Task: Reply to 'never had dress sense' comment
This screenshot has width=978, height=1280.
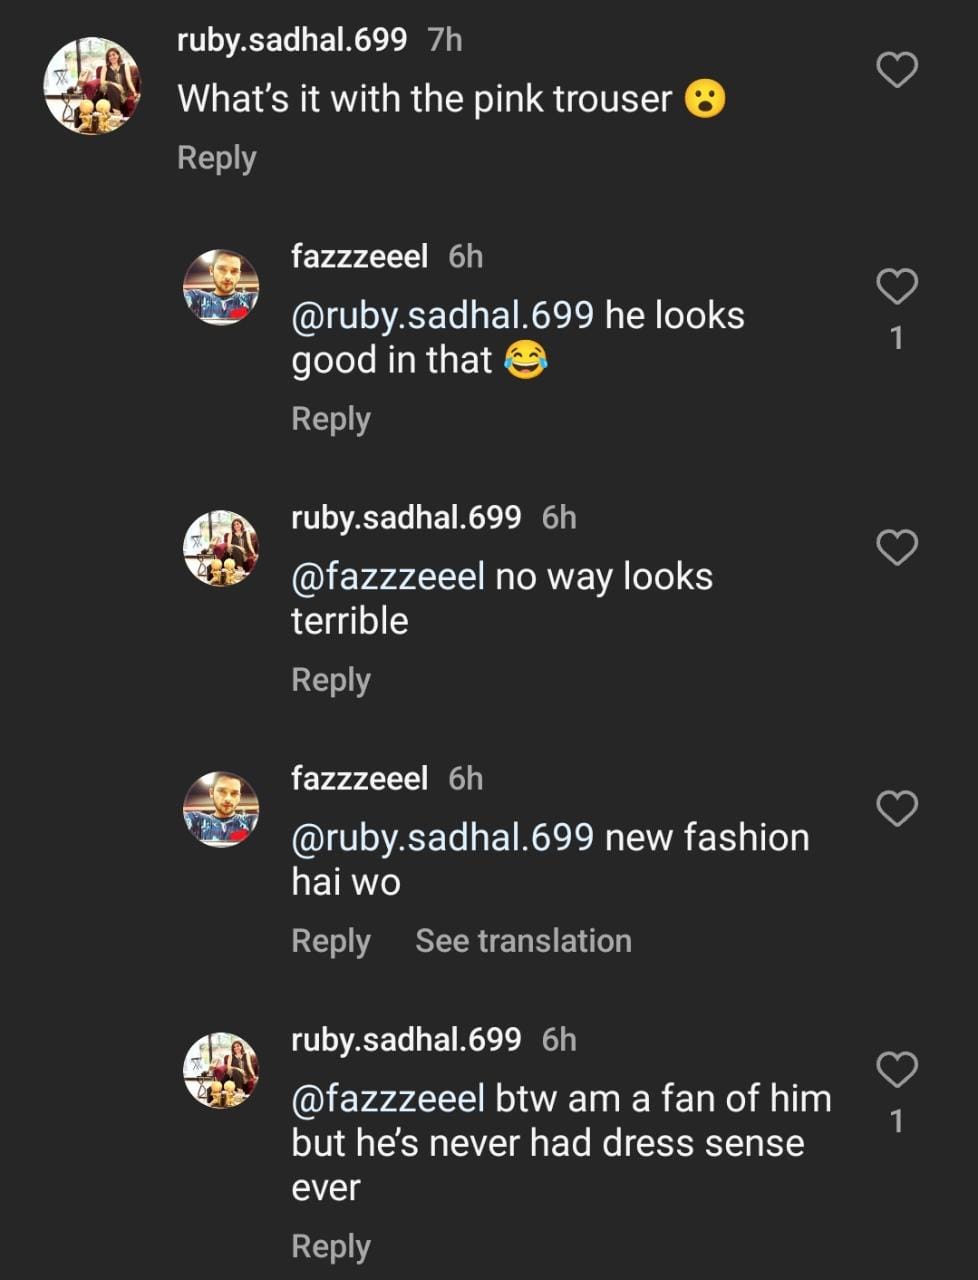Action: (x=330, y=1247)
